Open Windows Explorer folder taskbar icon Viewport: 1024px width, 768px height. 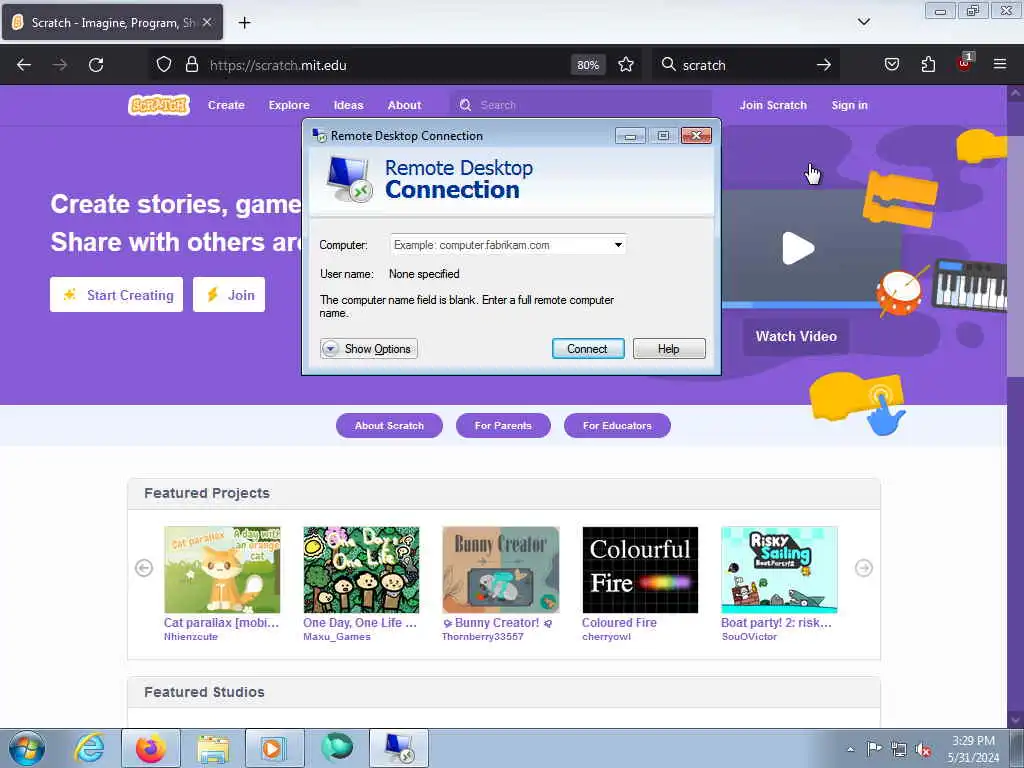(x=213, y=748)
